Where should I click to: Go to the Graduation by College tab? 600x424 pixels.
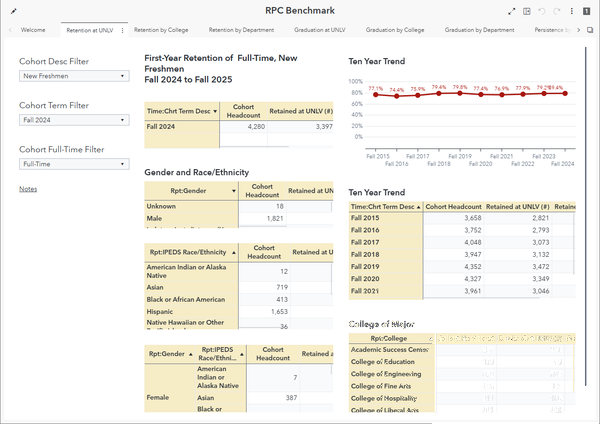pos(395,30)
